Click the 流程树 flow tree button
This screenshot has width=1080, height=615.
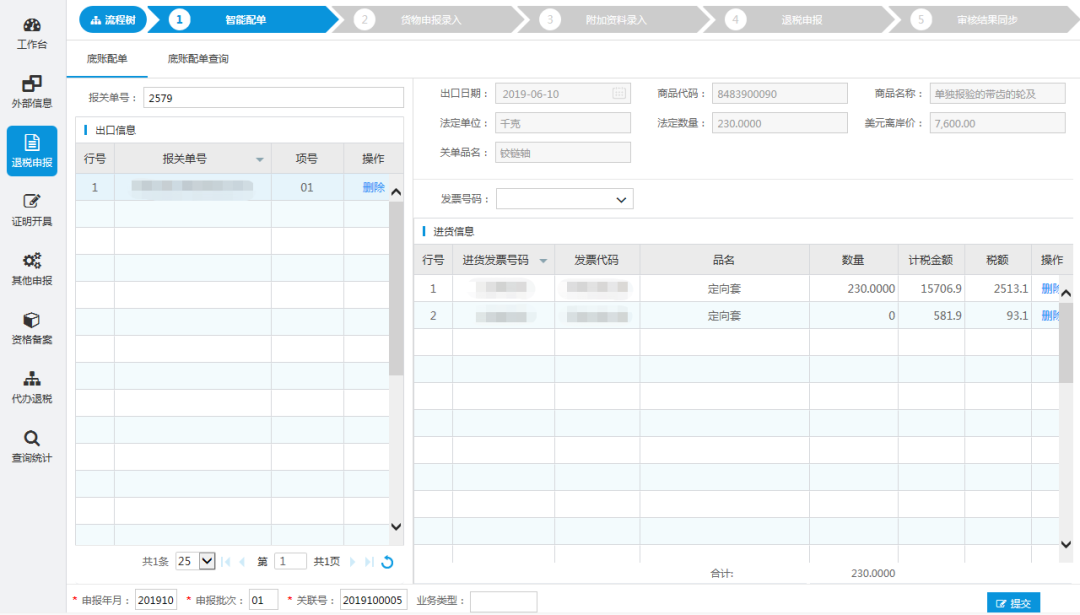tap(113, 20)
